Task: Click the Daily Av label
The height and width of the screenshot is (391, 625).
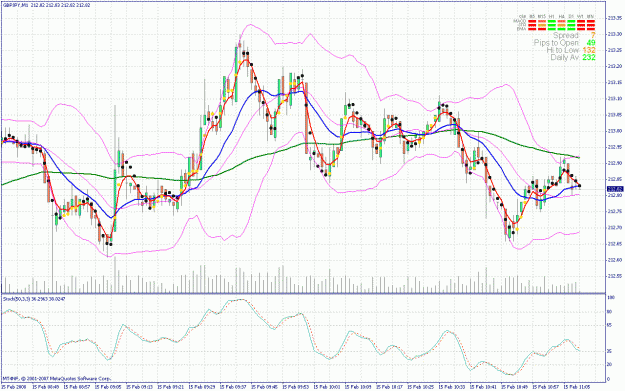Action: coord(565,57)
